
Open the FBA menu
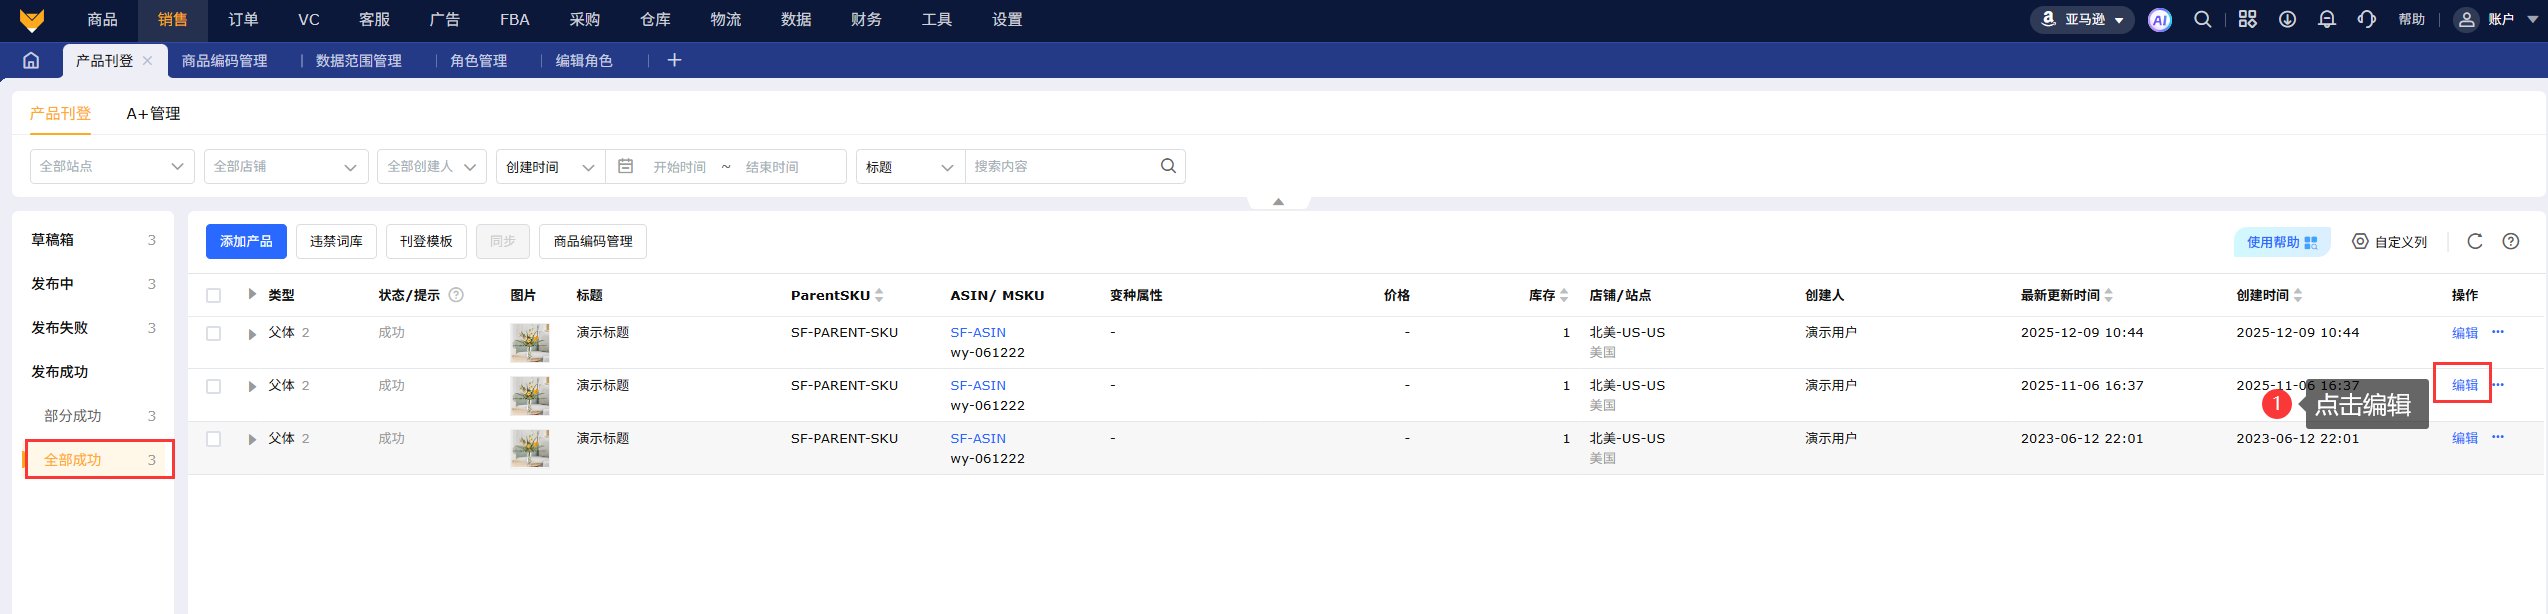tap(515, 20)
